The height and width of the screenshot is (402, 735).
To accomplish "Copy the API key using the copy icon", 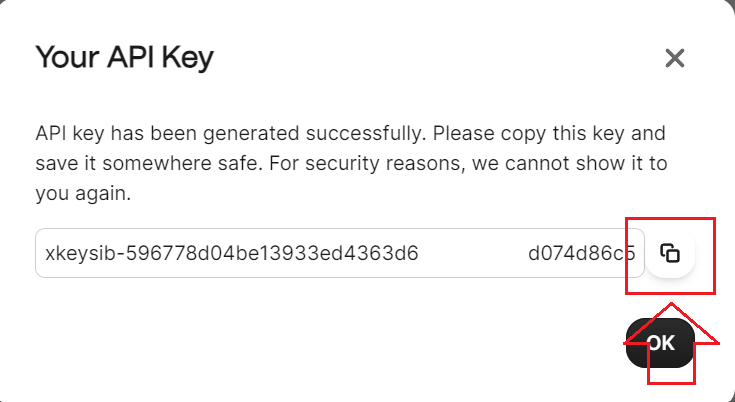I will (x=670, y=253).
